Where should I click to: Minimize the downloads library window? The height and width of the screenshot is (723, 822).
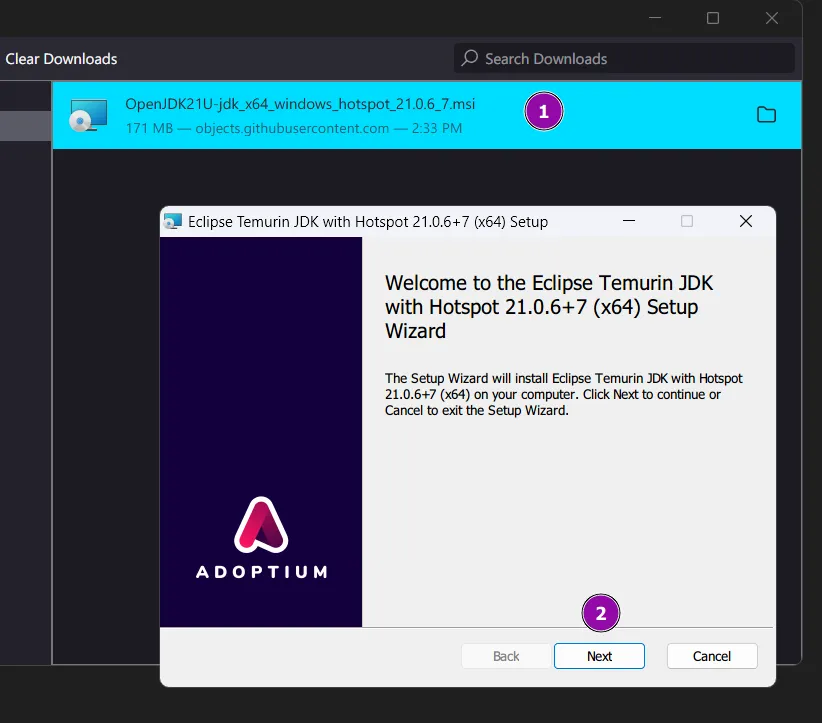(654, 18)
